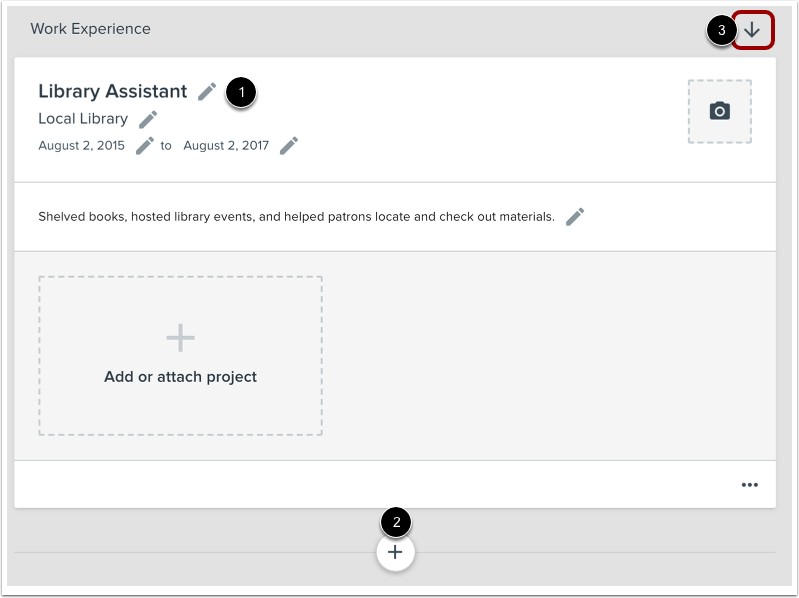Click the Local Library organization text
This screenshot has height=598, width=799.
tap(83, 119)
